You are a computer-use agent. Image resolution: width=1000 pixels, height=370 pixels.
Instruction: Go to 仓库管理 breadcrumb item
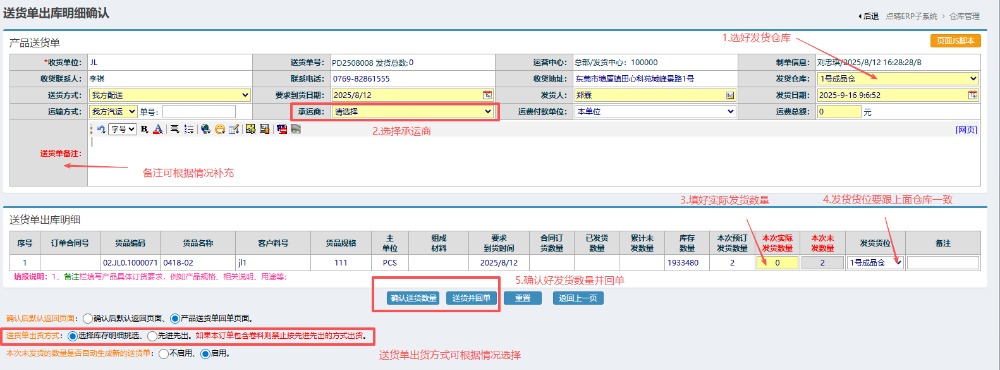pos(966,17)
